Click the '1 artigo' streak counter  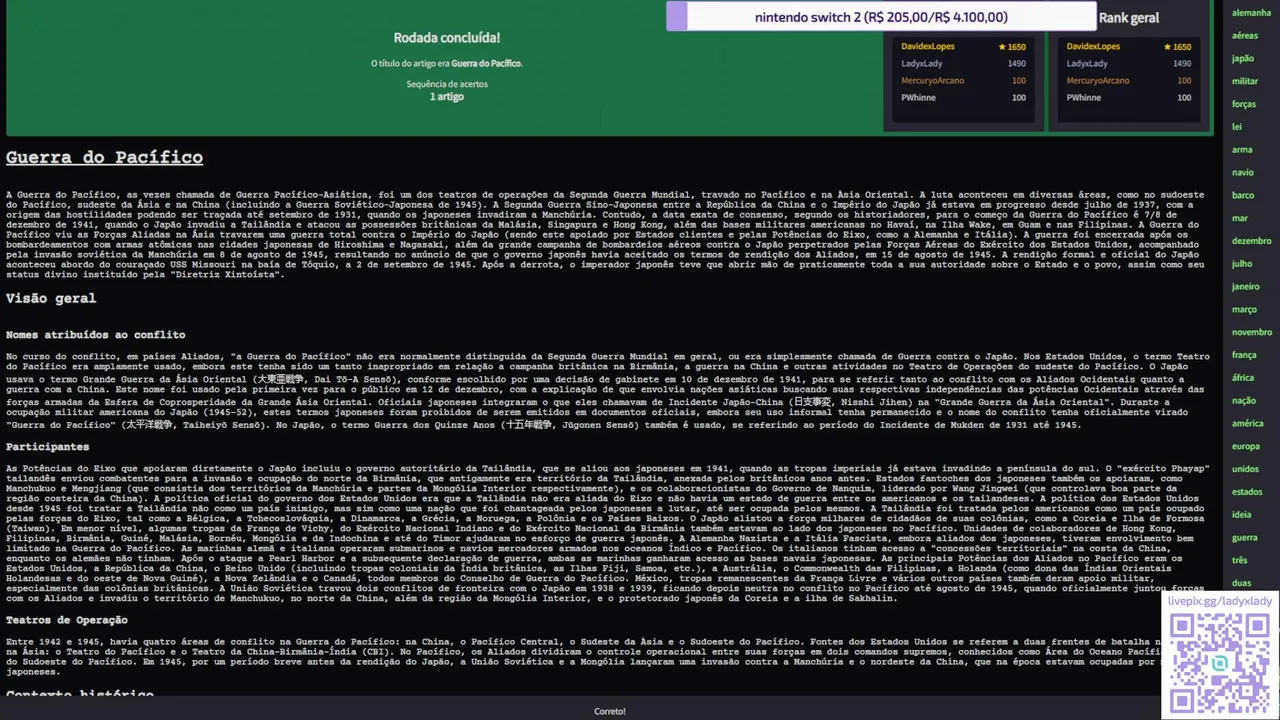[447, 97]
